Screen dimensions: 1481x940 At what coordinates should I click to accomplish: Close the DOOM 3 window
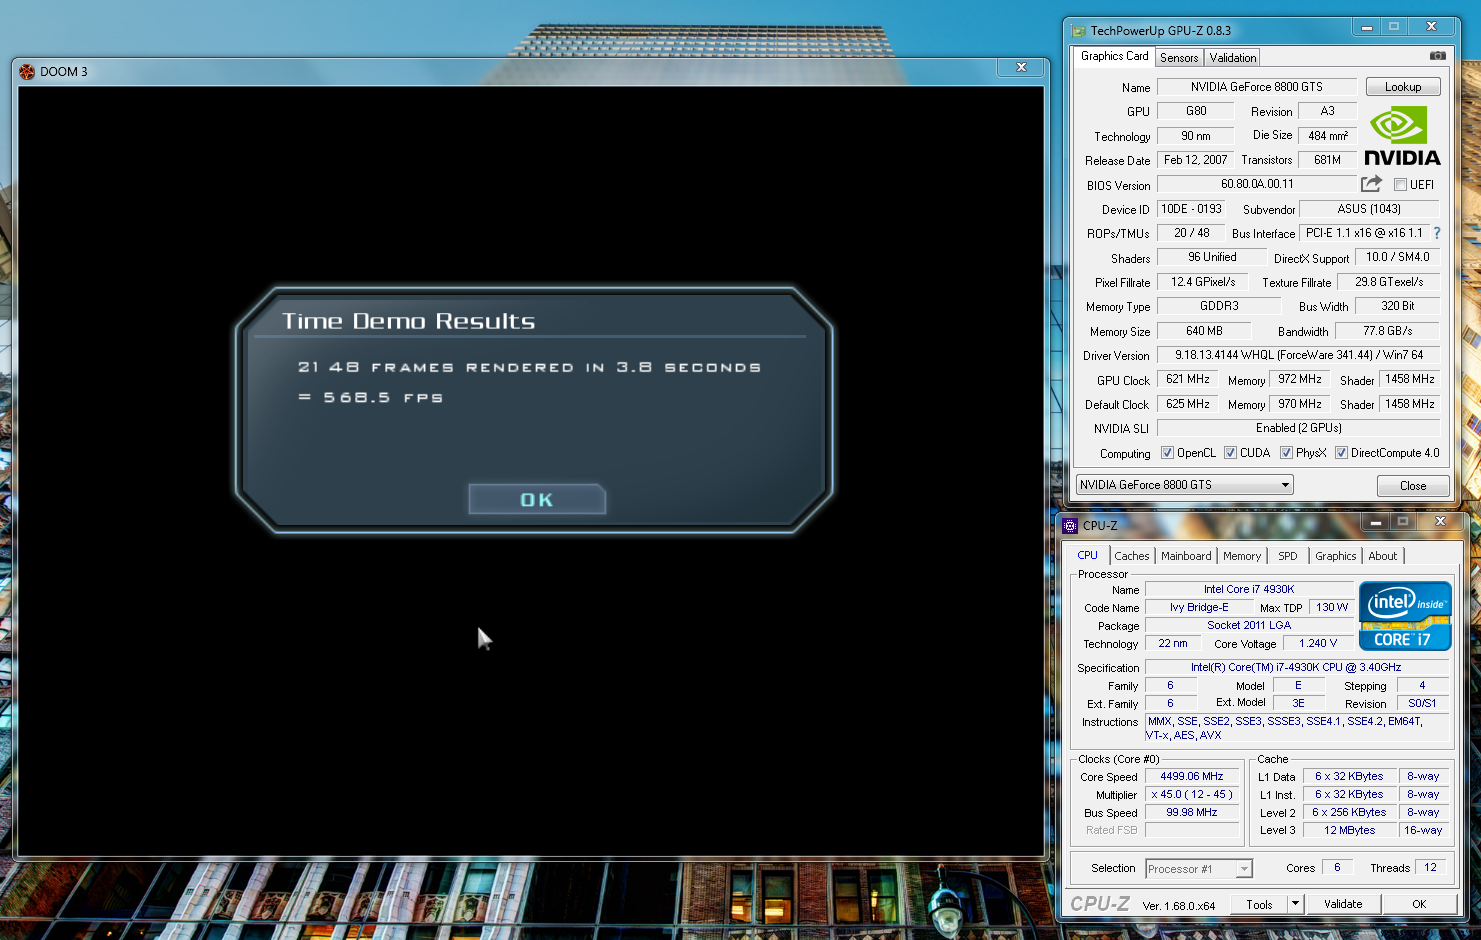tap(1021, 67)
